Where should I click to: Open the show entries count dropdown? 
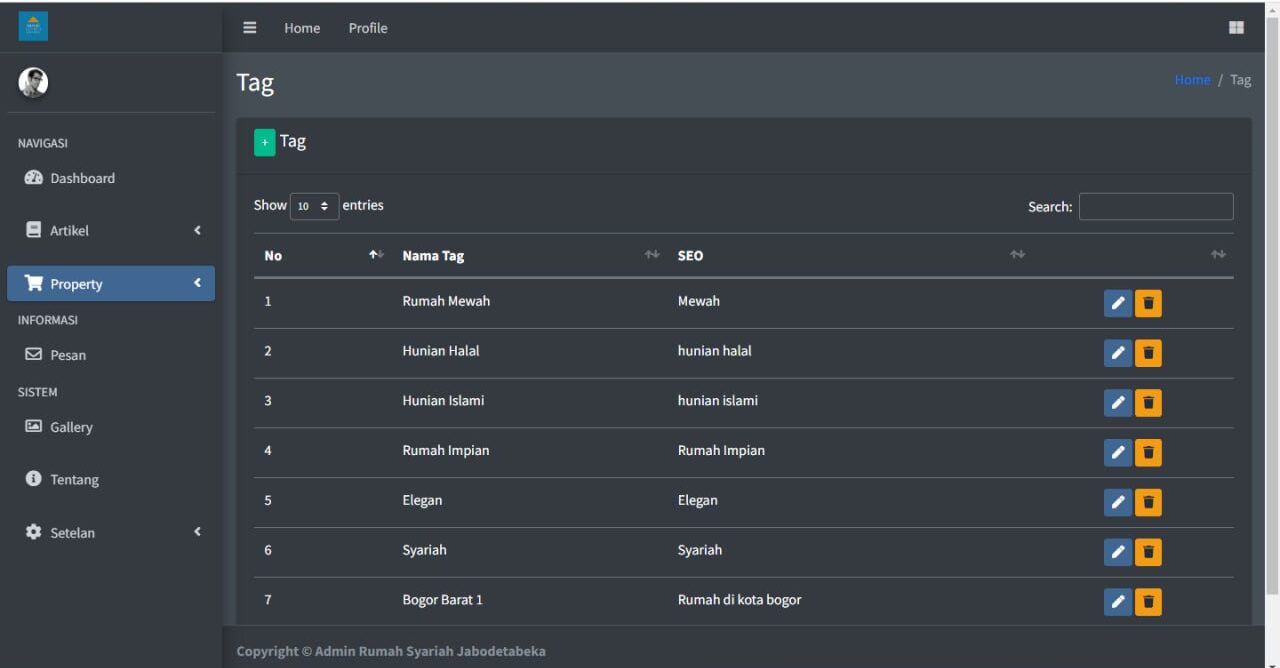pos(314,206)
